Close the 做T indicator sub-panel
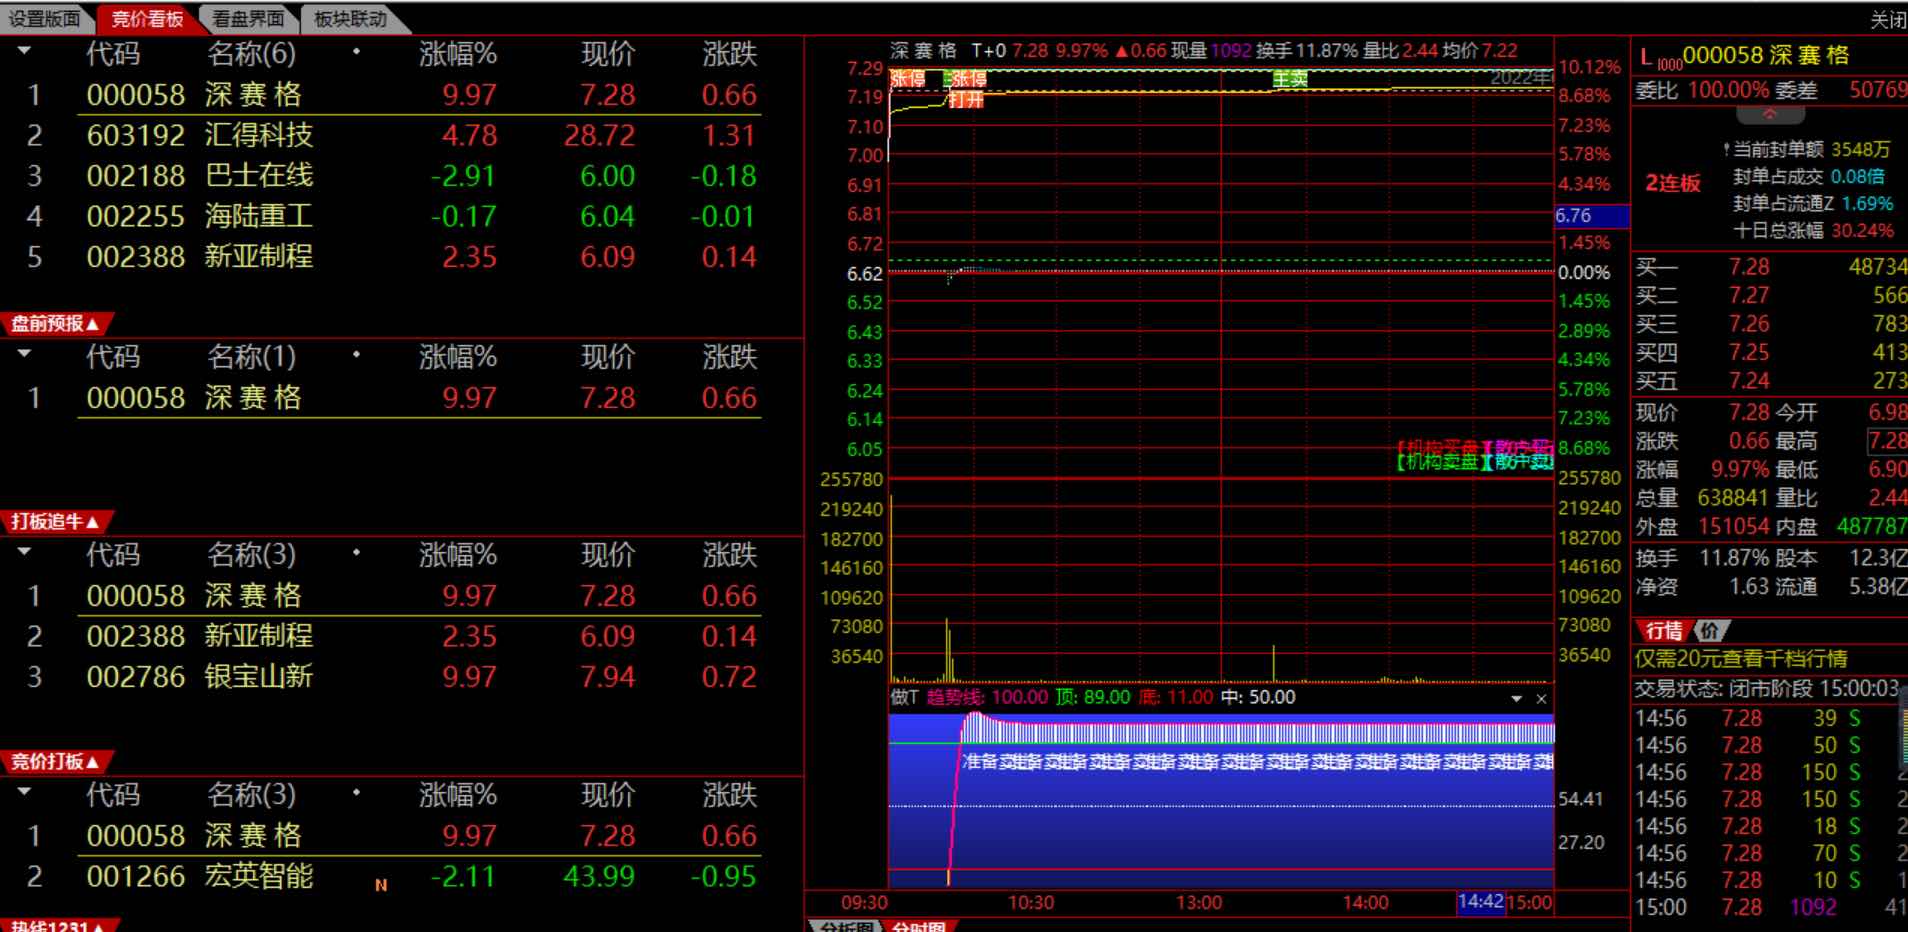The height and width of the screenshot is (932, 1908). [1541, 699]
